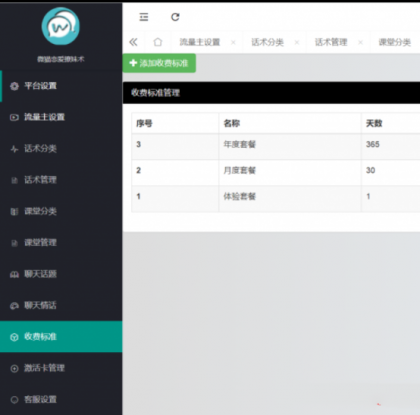420x415 pixels.
Task: Click the icon beside 聊天话题
Action: (14, 274)
